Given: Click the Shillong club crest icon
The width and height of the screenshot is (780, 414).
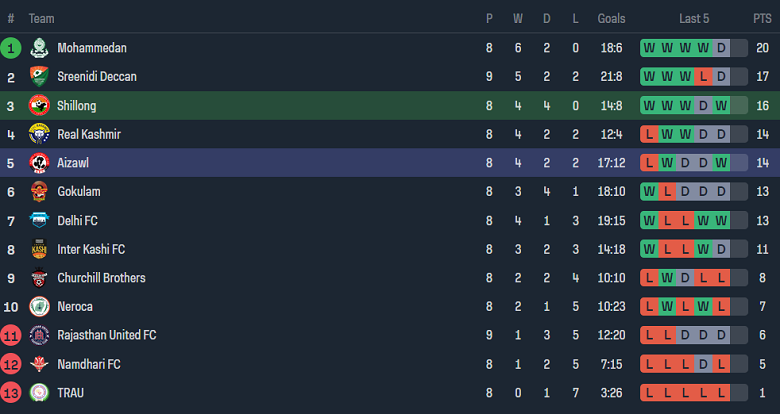Looking at the screenshot, I should 39,106.
